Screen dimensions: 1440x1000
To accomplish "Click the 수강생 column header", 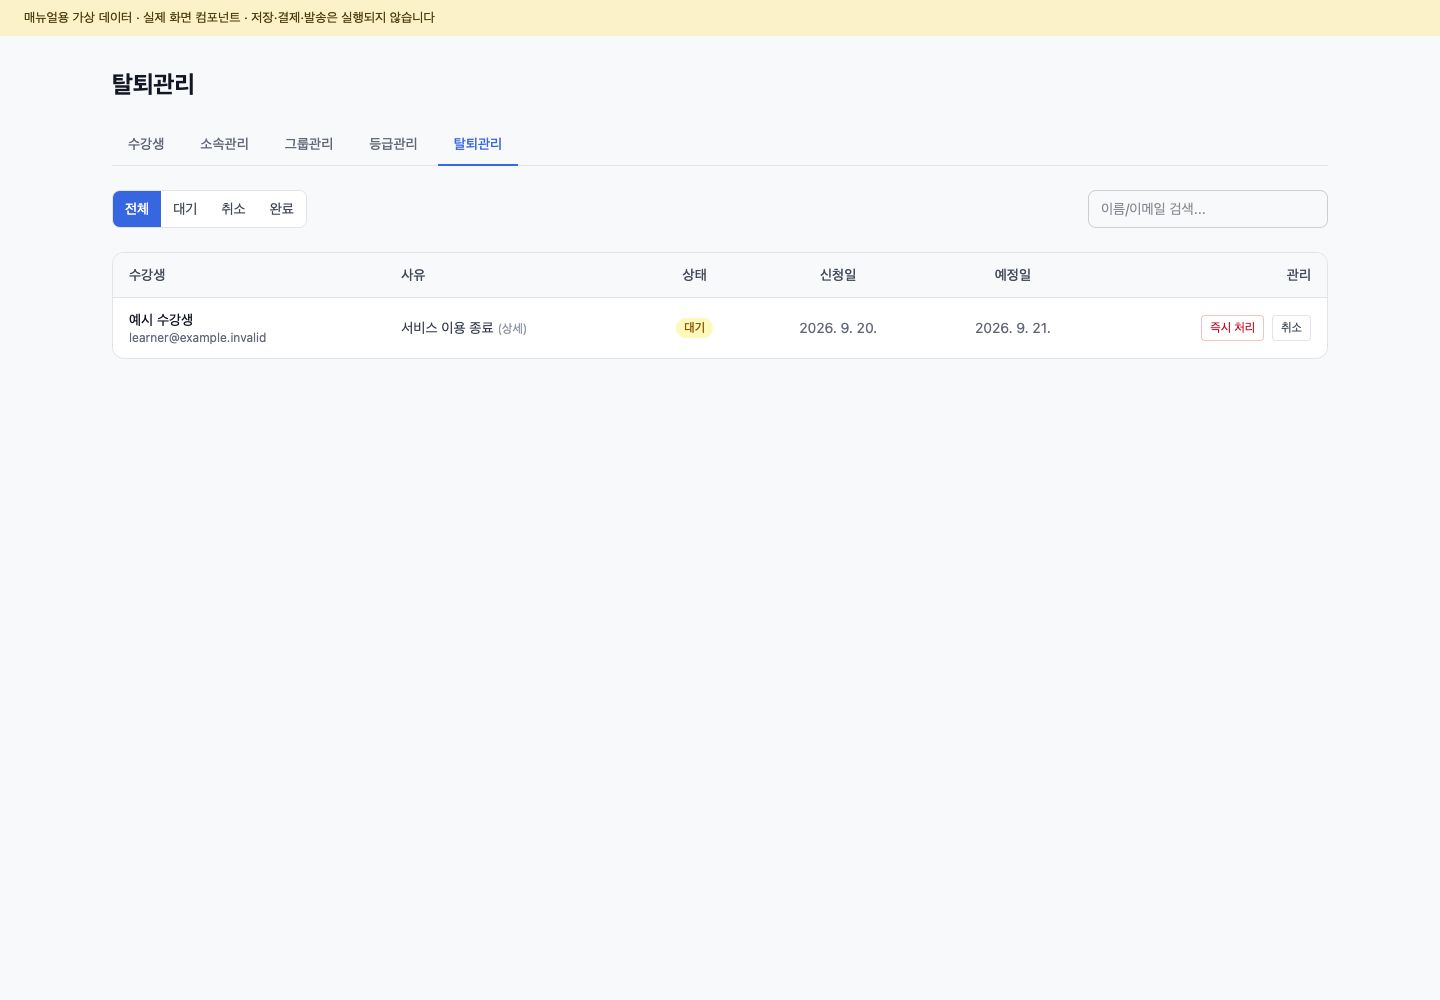I will pyautogui.click(x=147, y=275).
